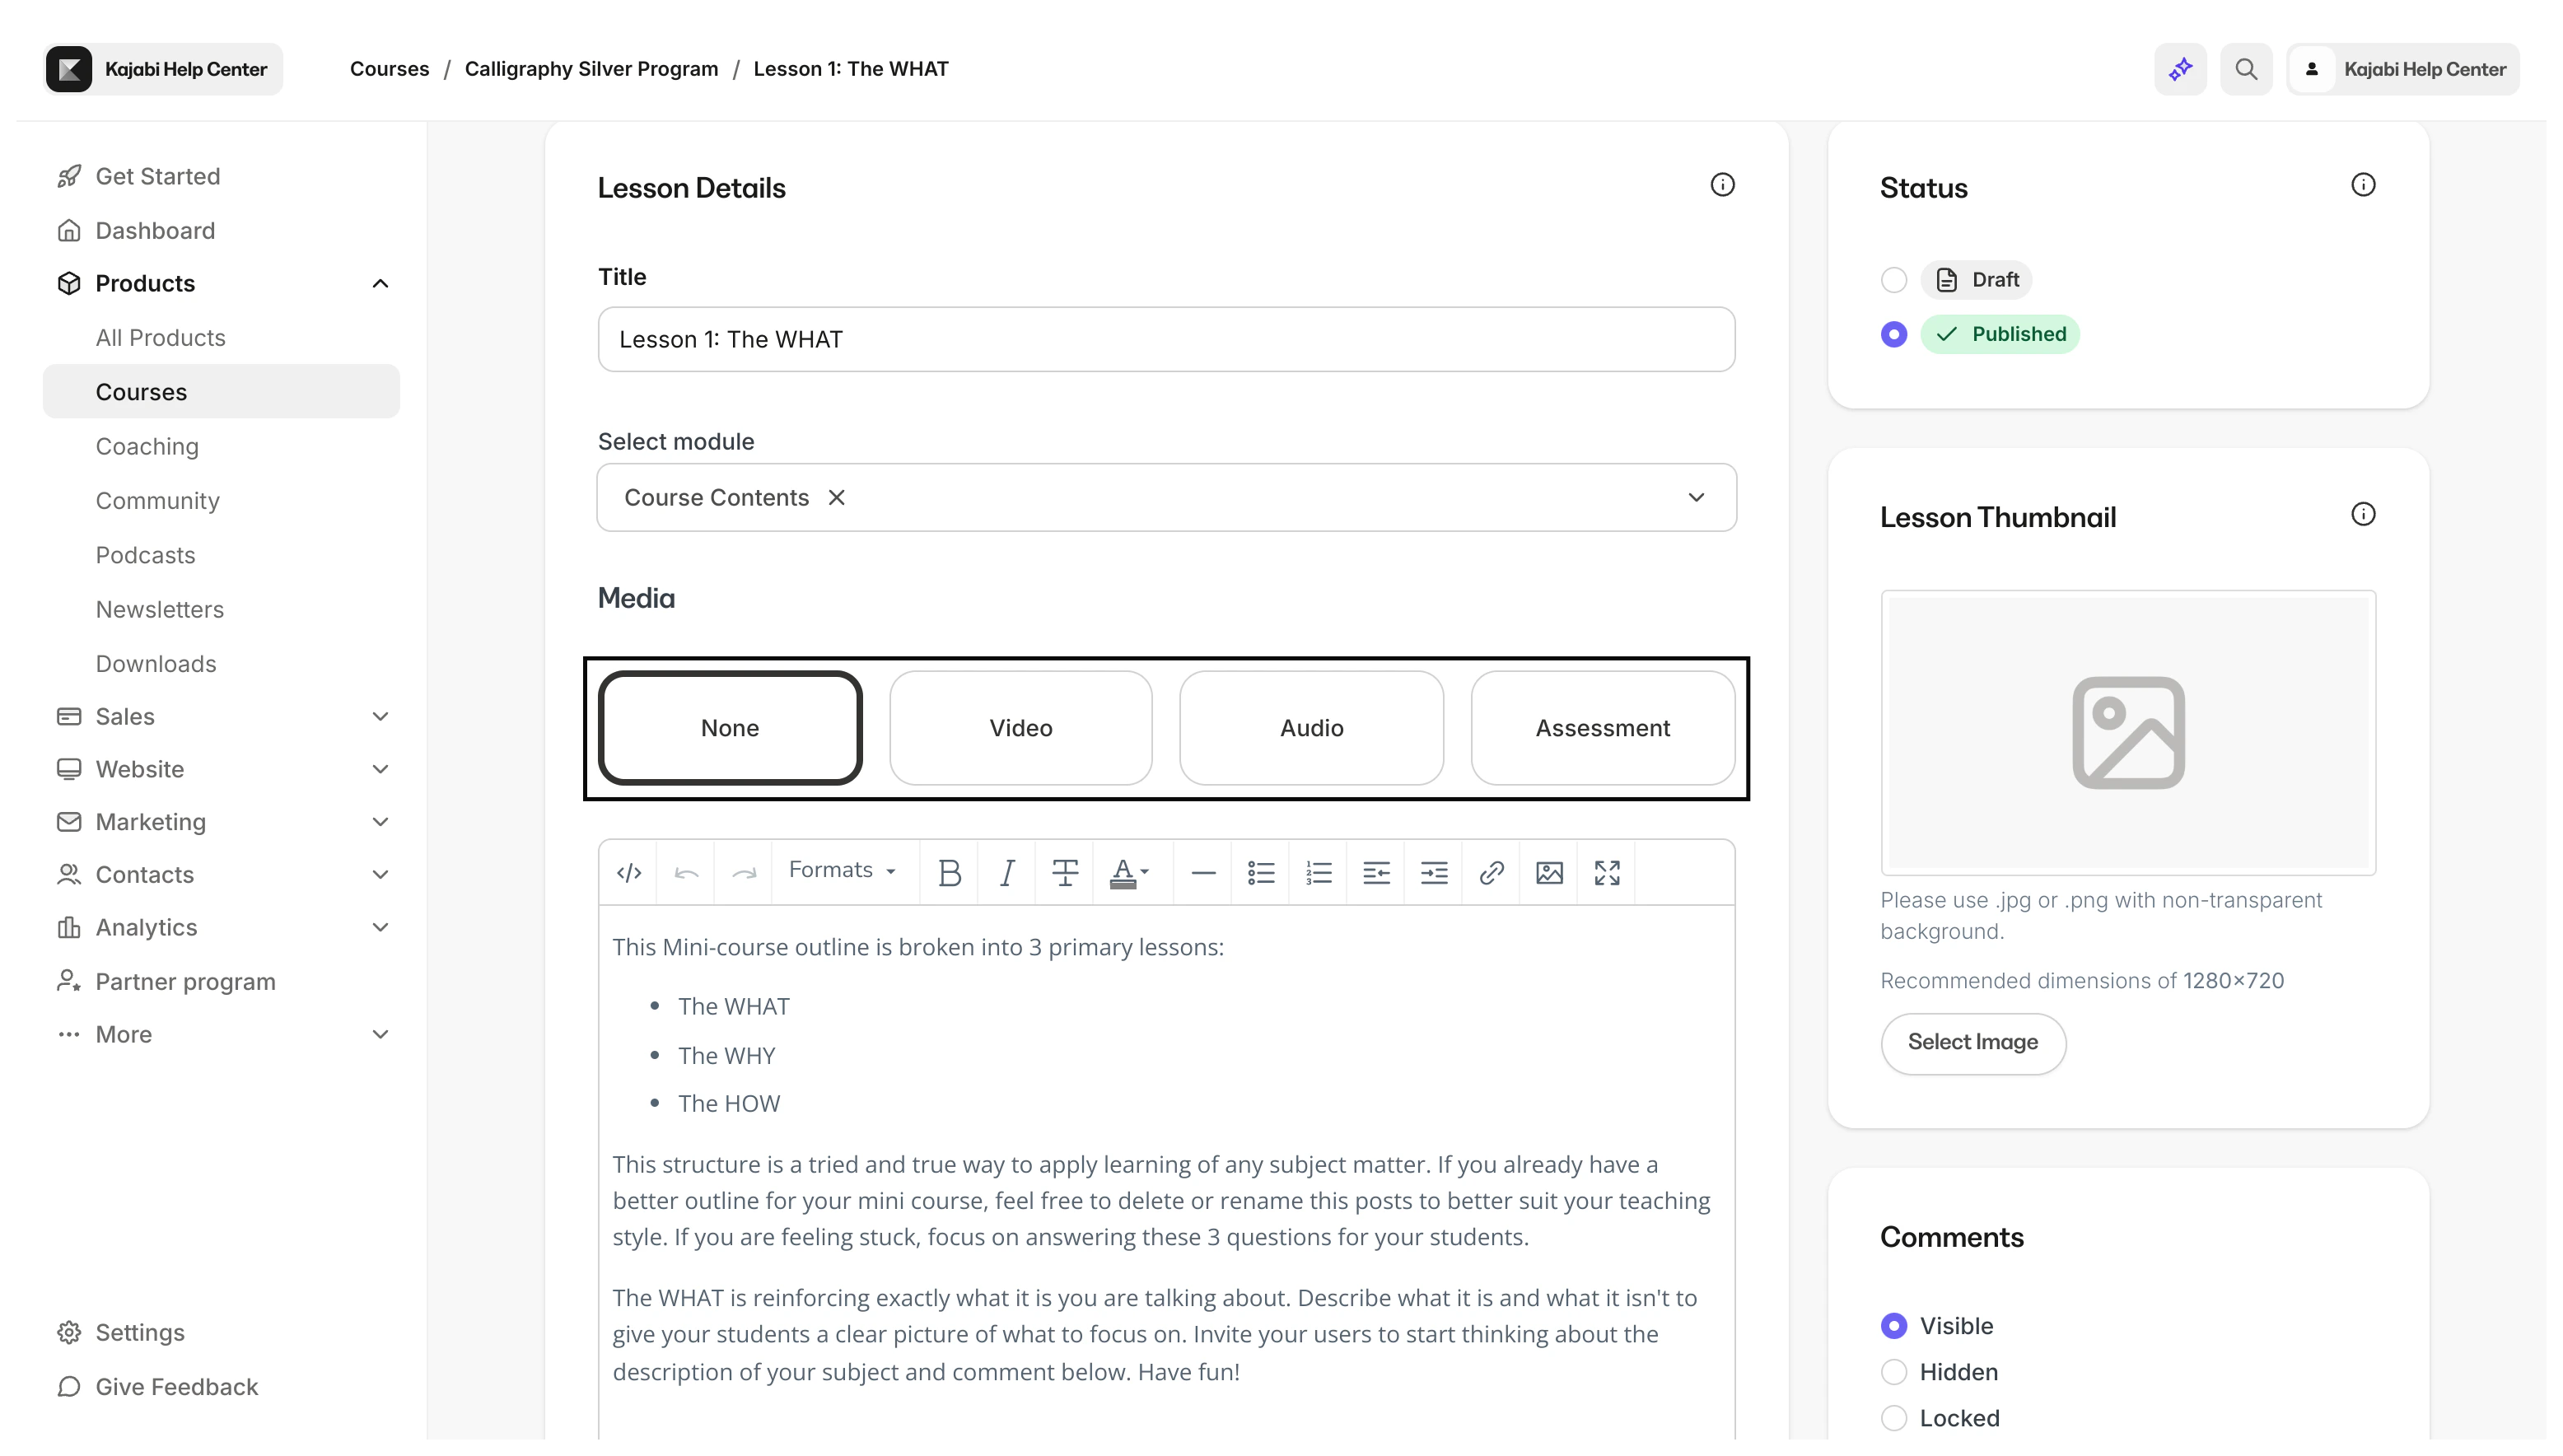This screenshot has width=2563, height=1456.
Task: Switch media type to Assessment
Action: click(x=1602, y=728)
